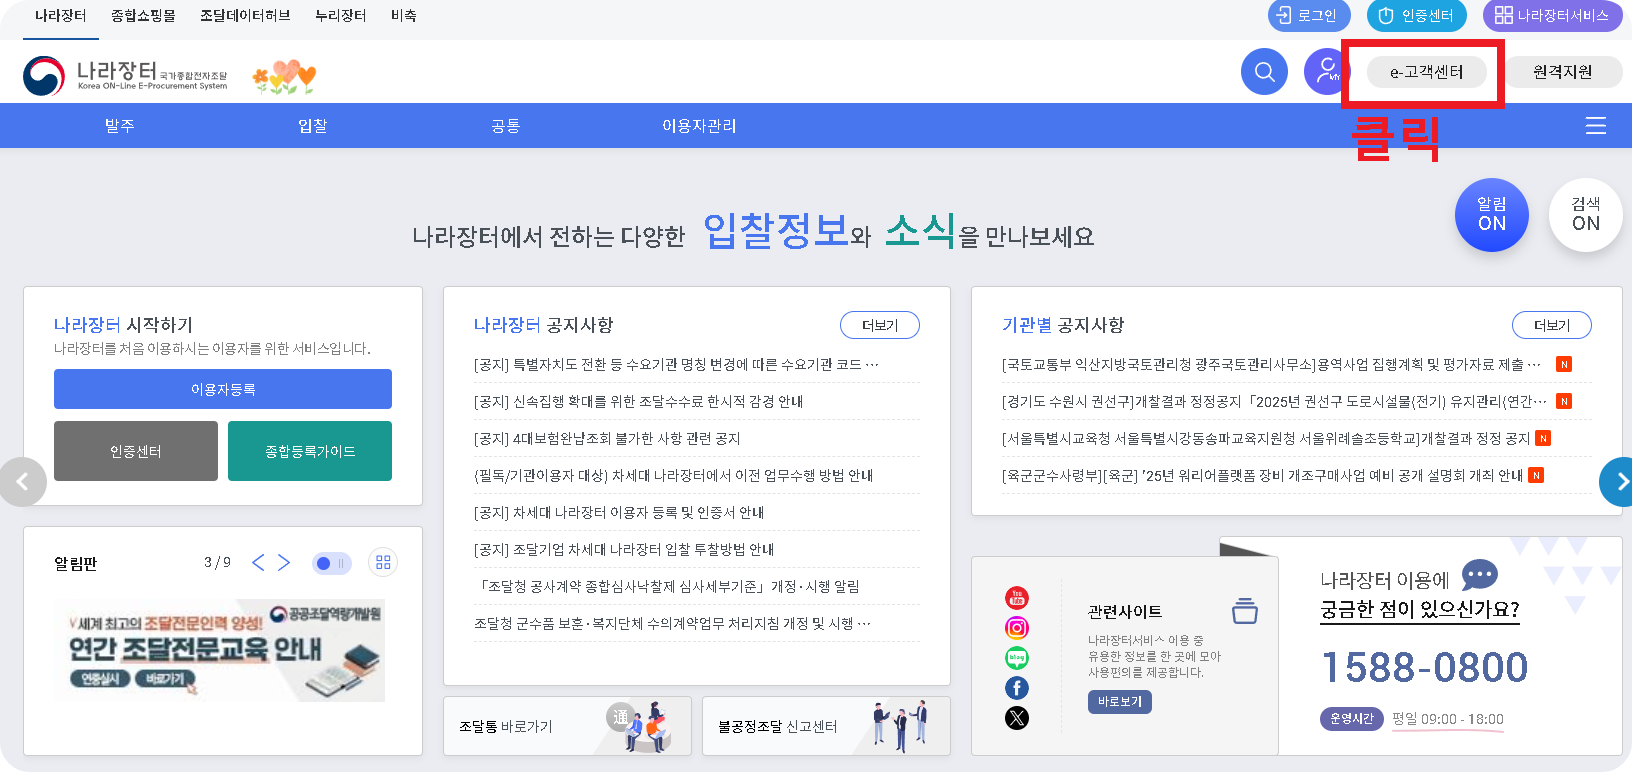Open notice 차세대 나라장터 이용자 등록 및 인증서 안내

619,512
